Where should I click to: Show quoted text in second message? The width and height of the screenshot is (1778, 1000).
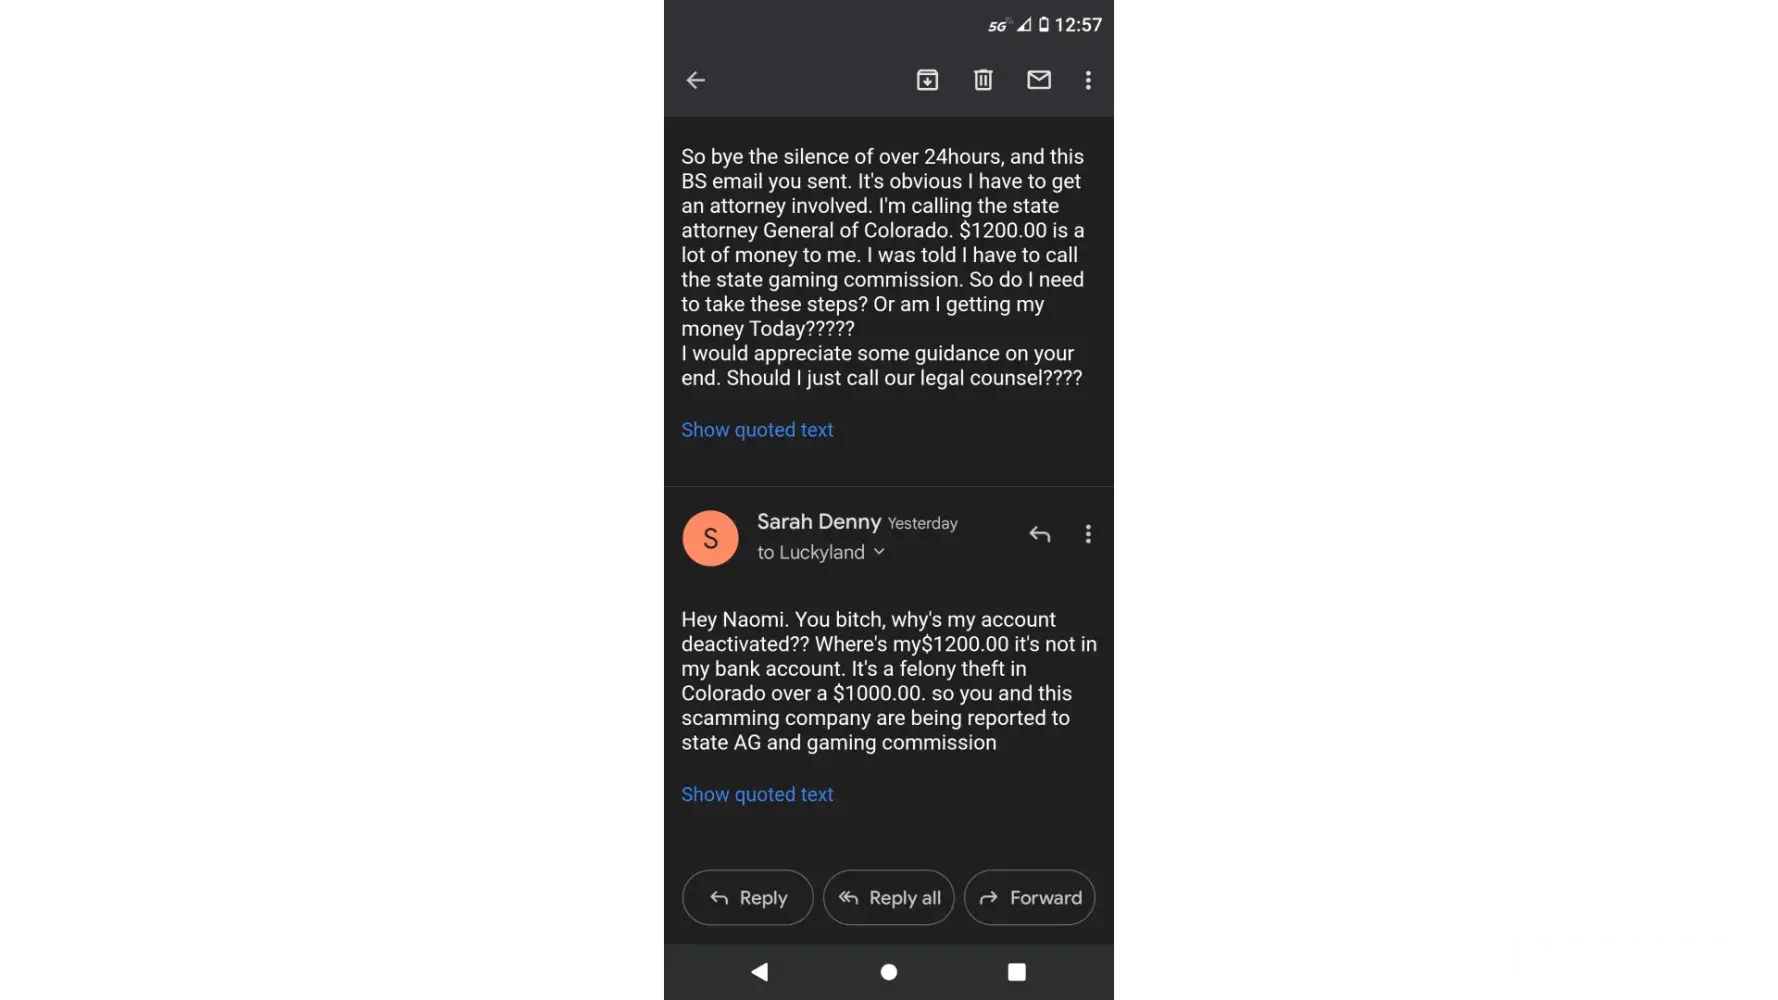757,795
